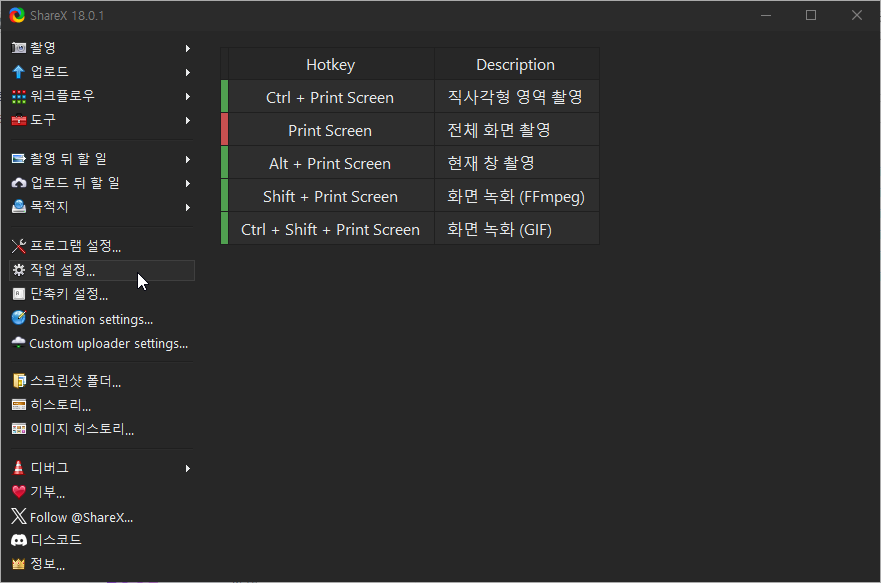This screenshot has width=881, height=583.
Task: Expand the 촬영 뒤 할 일 submenu arrow
Action: click(188, 160)
